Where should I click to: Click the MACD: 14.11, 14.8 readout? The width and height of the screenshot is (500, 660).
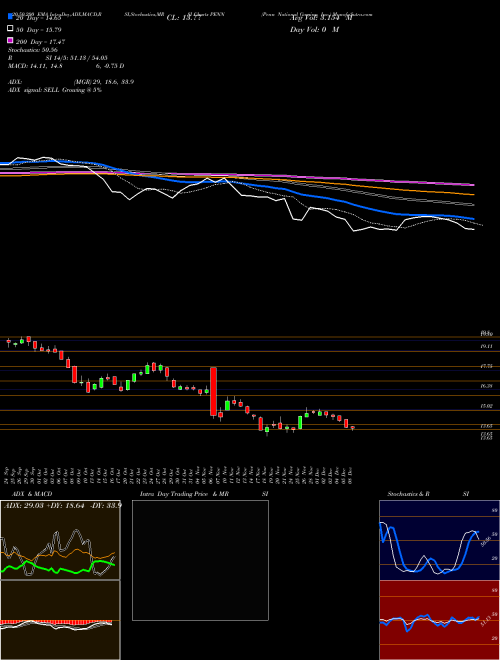(35, 66)
